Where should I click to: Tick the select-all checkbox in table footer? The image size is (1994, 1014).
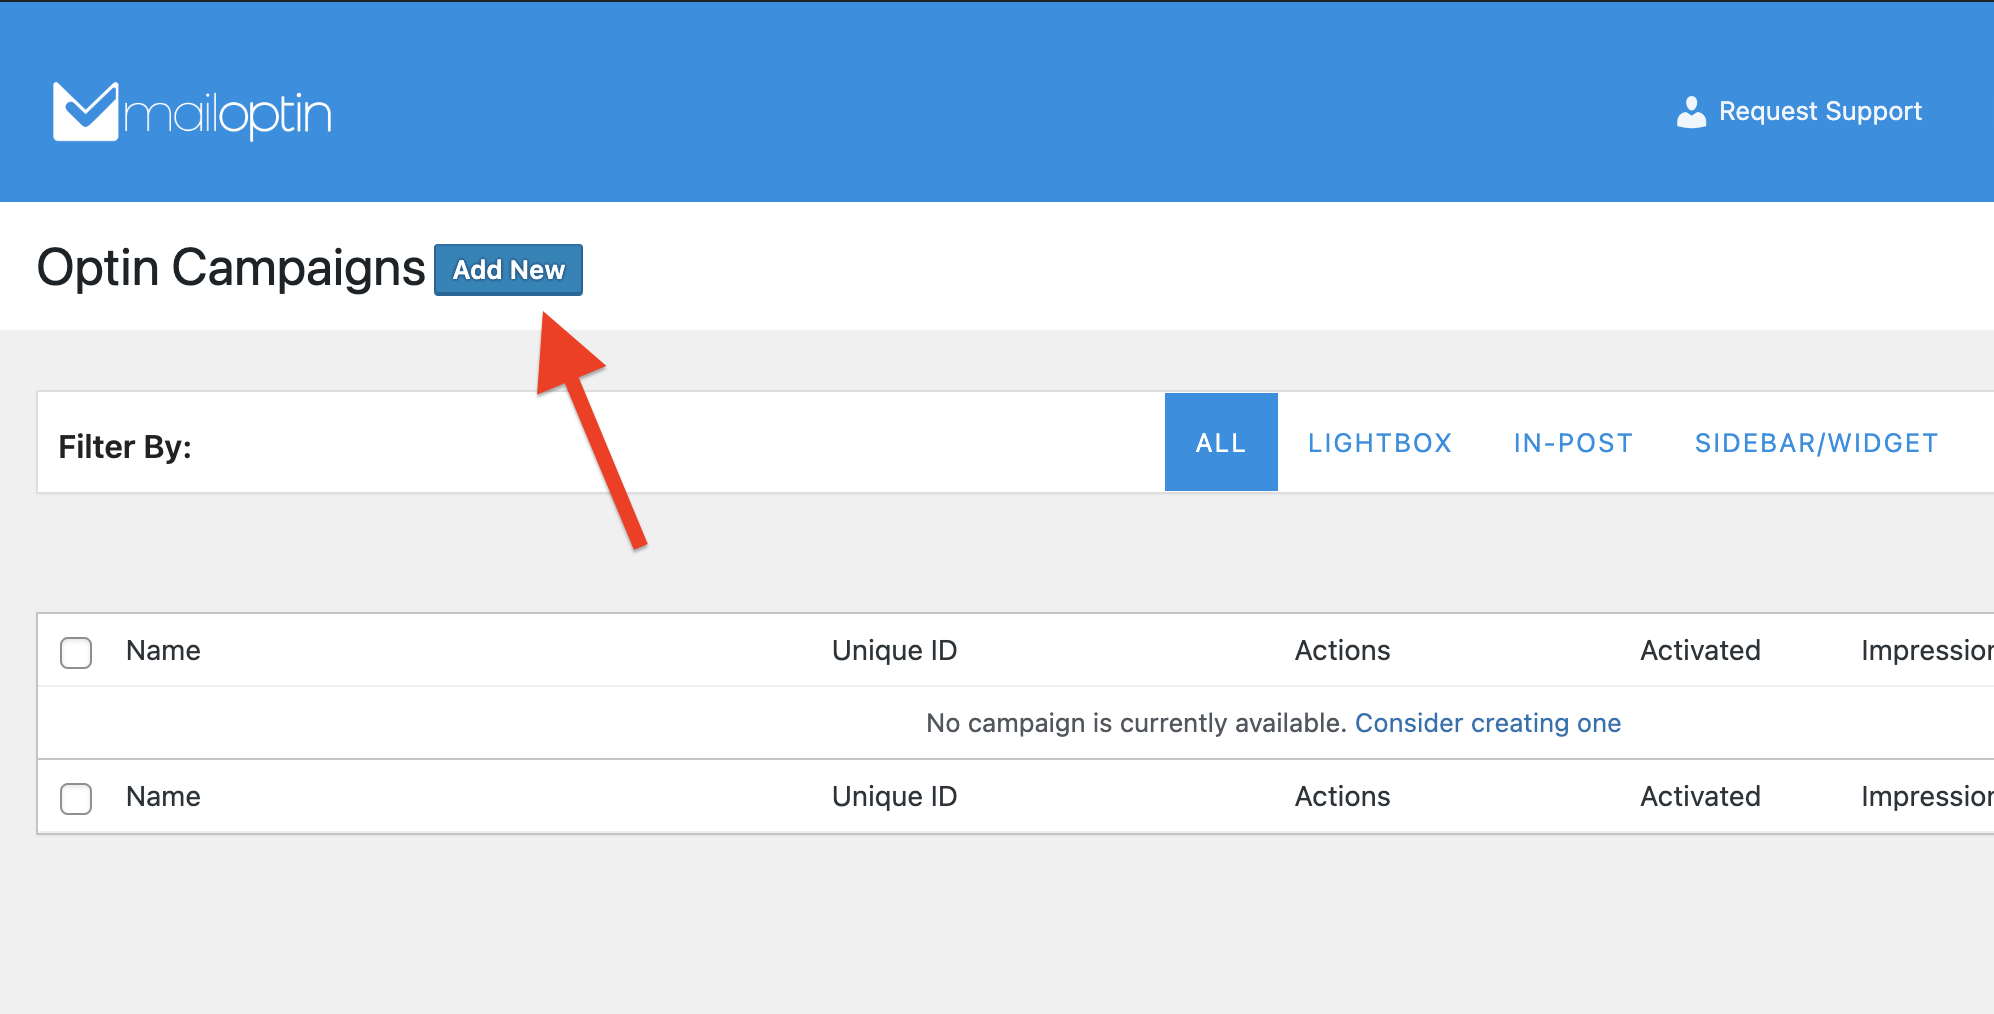point(76,798)
